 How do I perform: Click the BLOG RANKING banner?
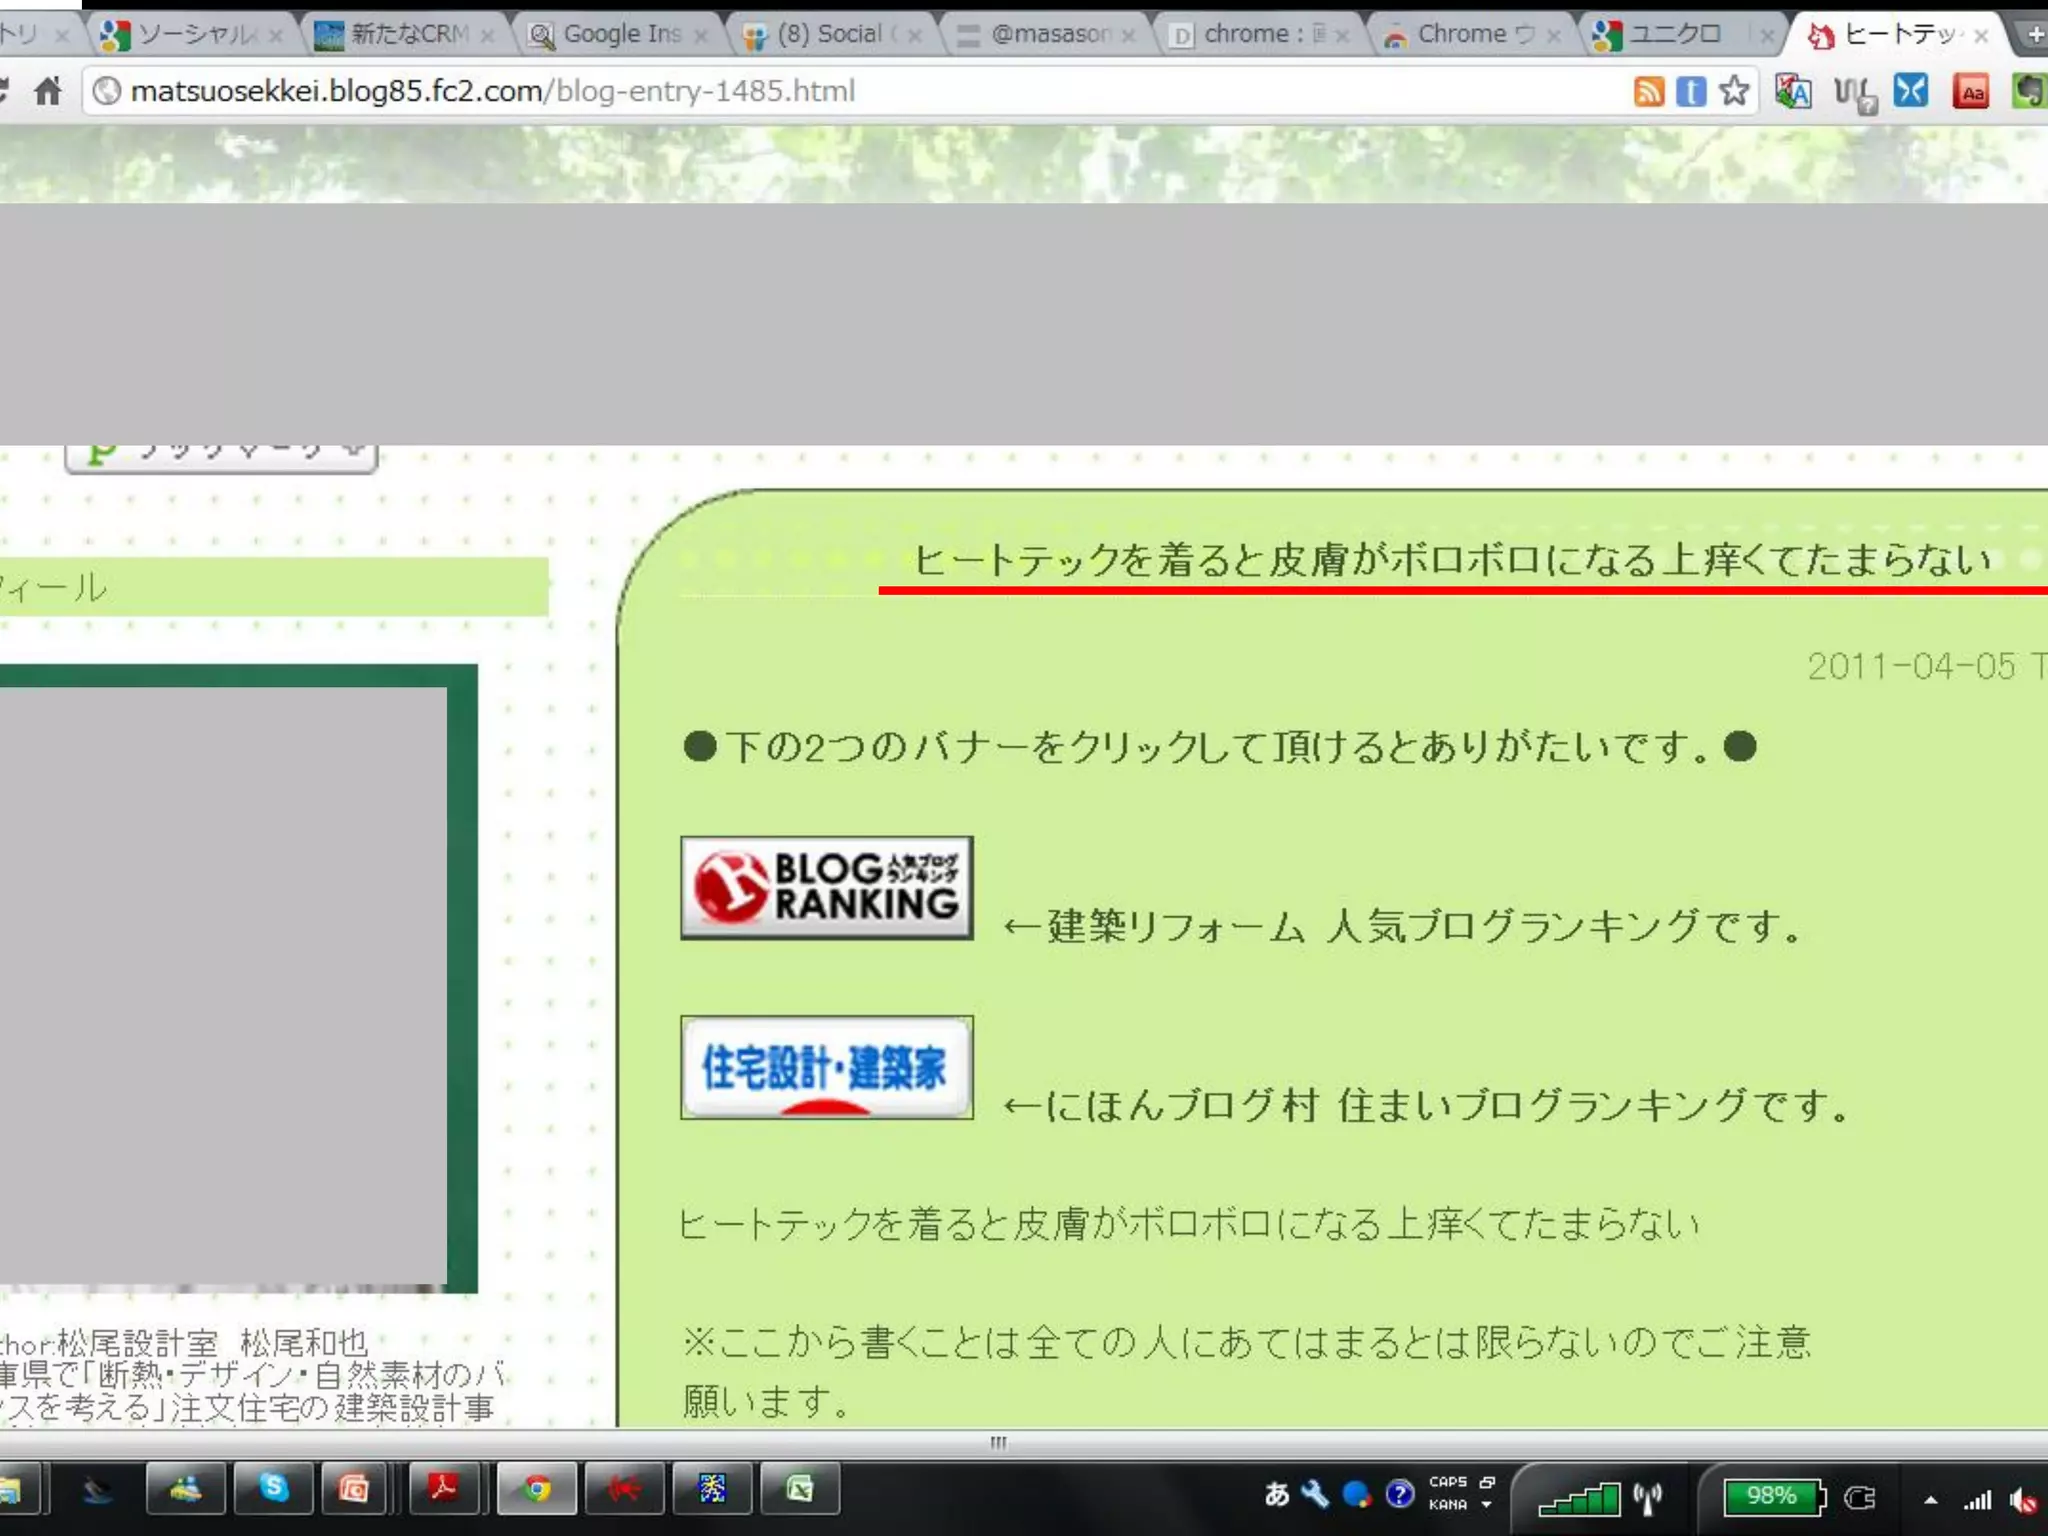826,887
